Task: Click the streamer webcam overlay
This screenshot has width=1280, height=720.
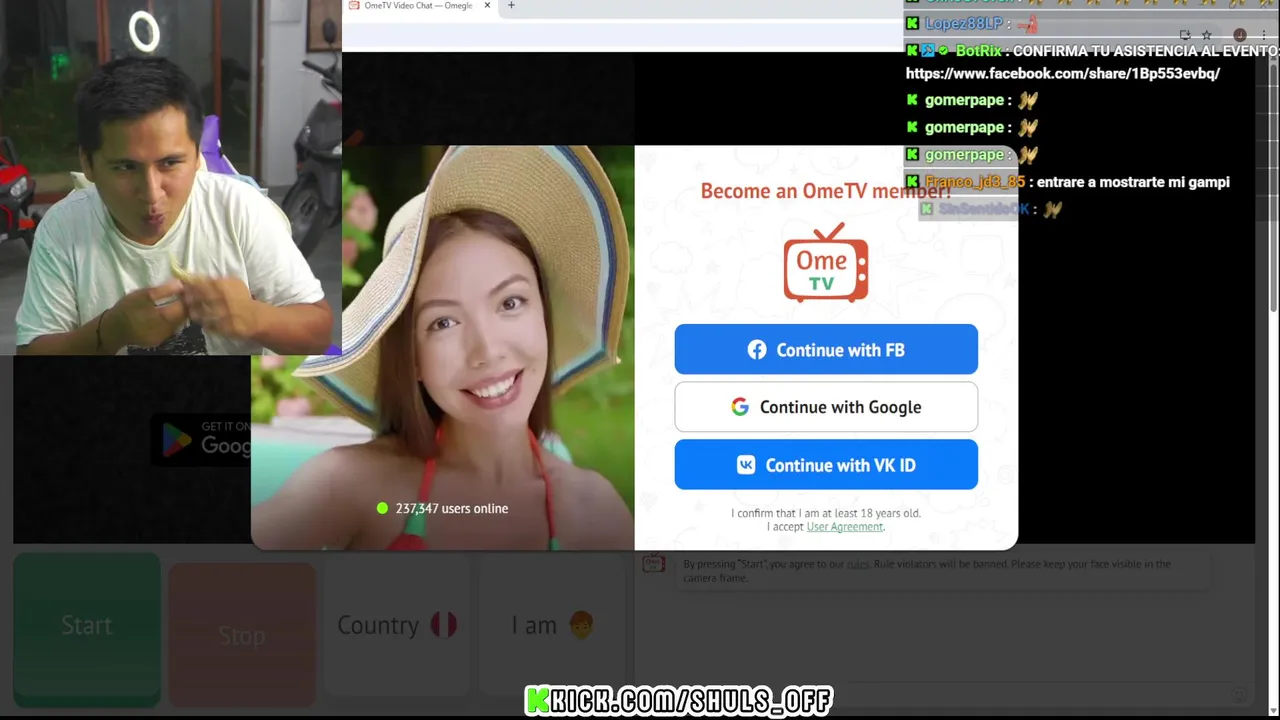Action: tap(171, 178)
